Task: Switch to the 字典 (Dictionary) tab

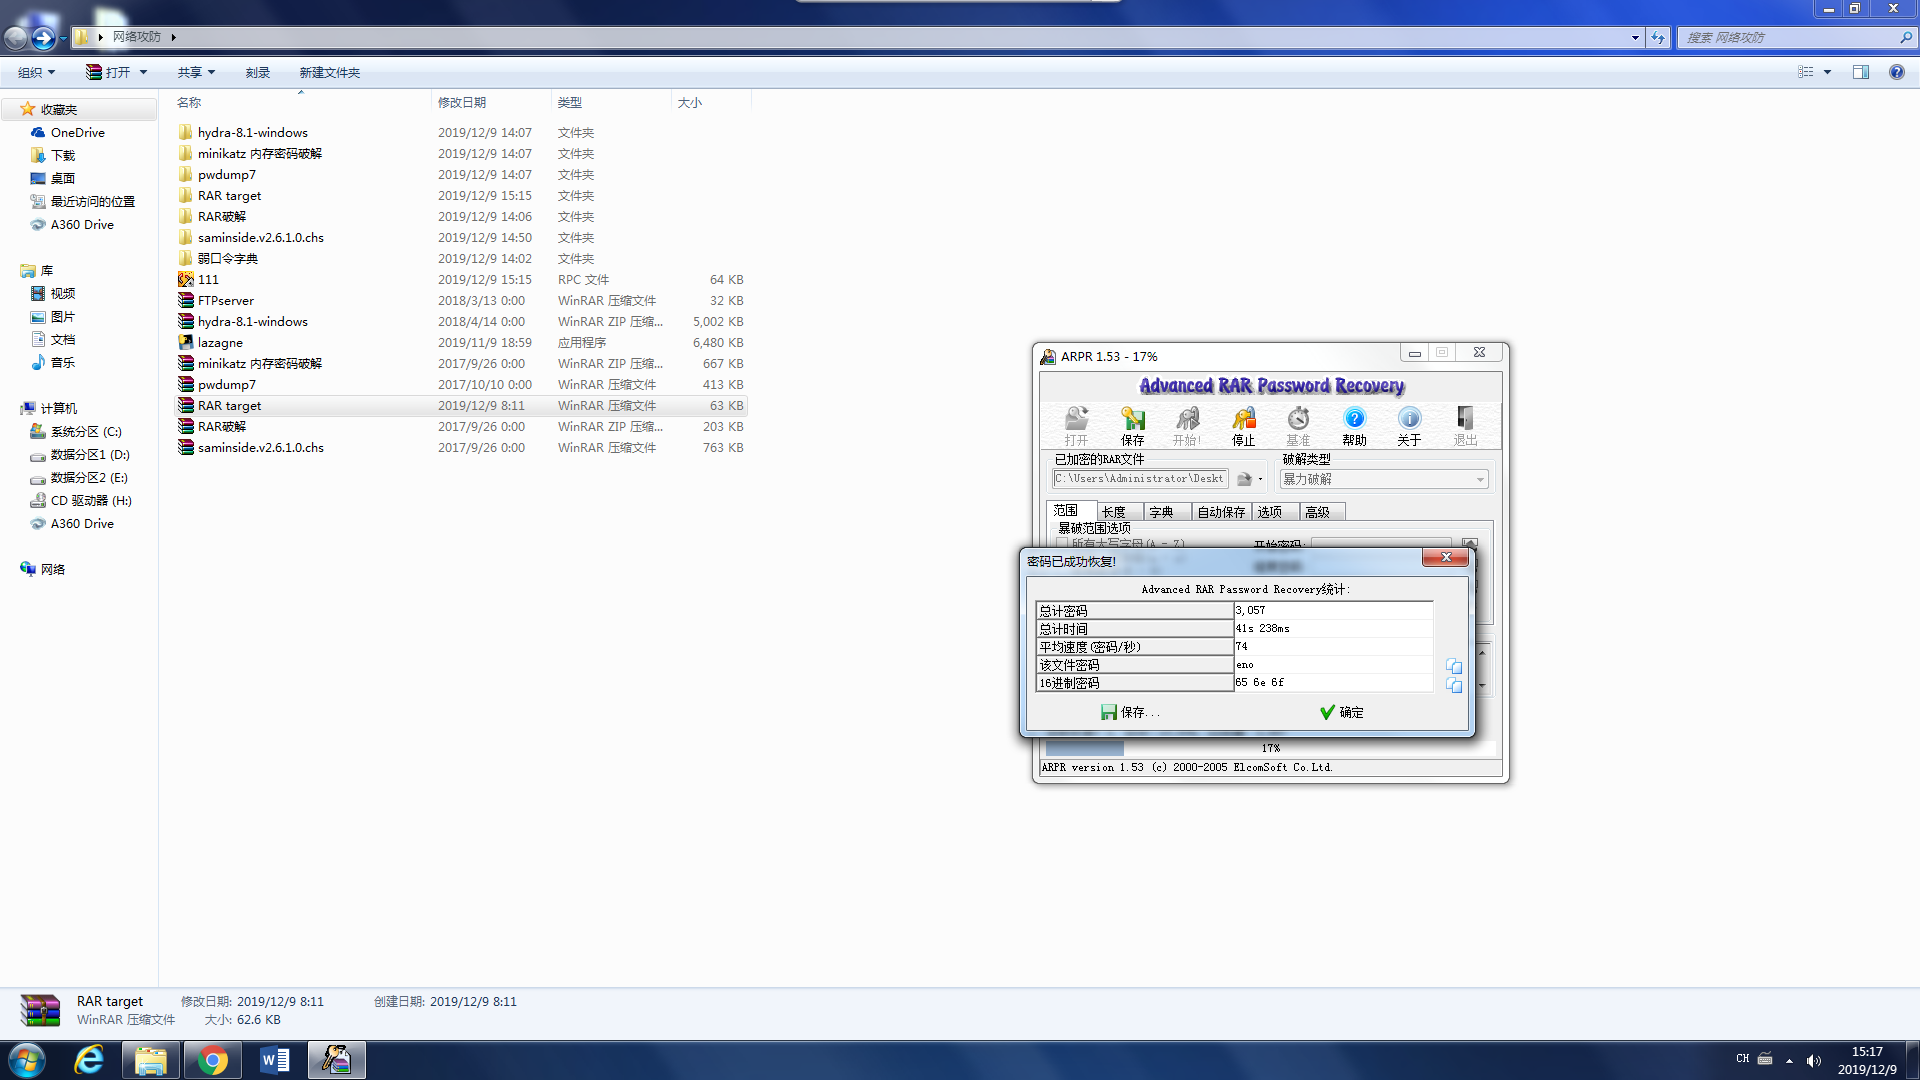Action: point(1161,512)
